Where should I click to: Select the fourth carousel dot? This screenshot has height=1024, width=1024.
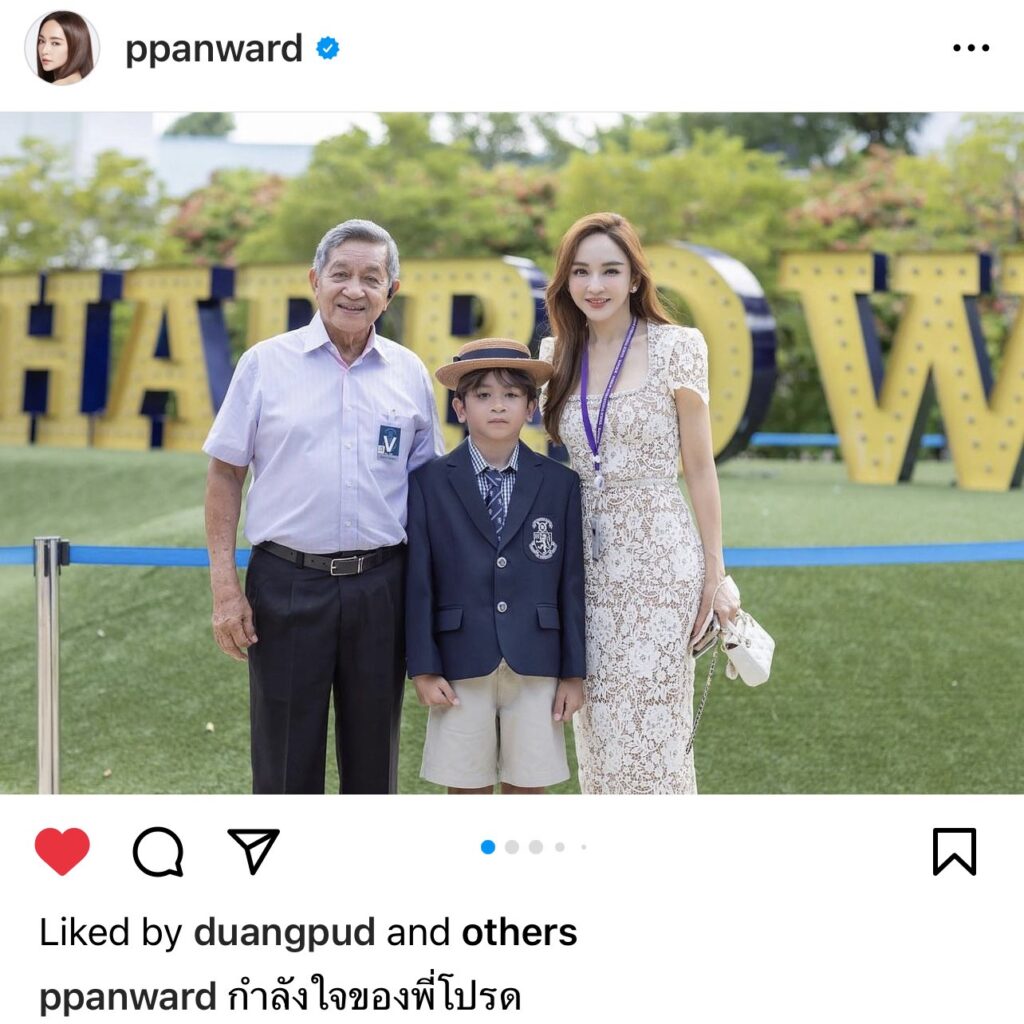(x=560, y=847)
